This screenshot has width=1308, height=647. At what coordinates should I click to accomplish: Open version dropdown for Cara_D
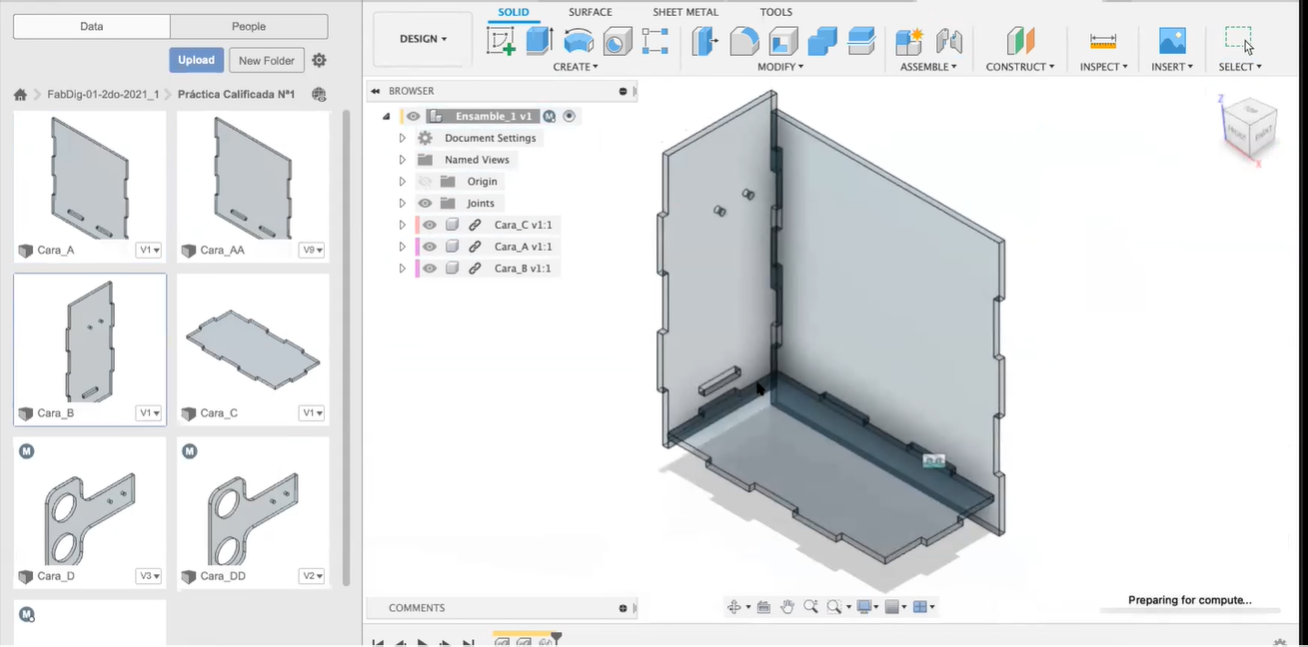point(149,576)
